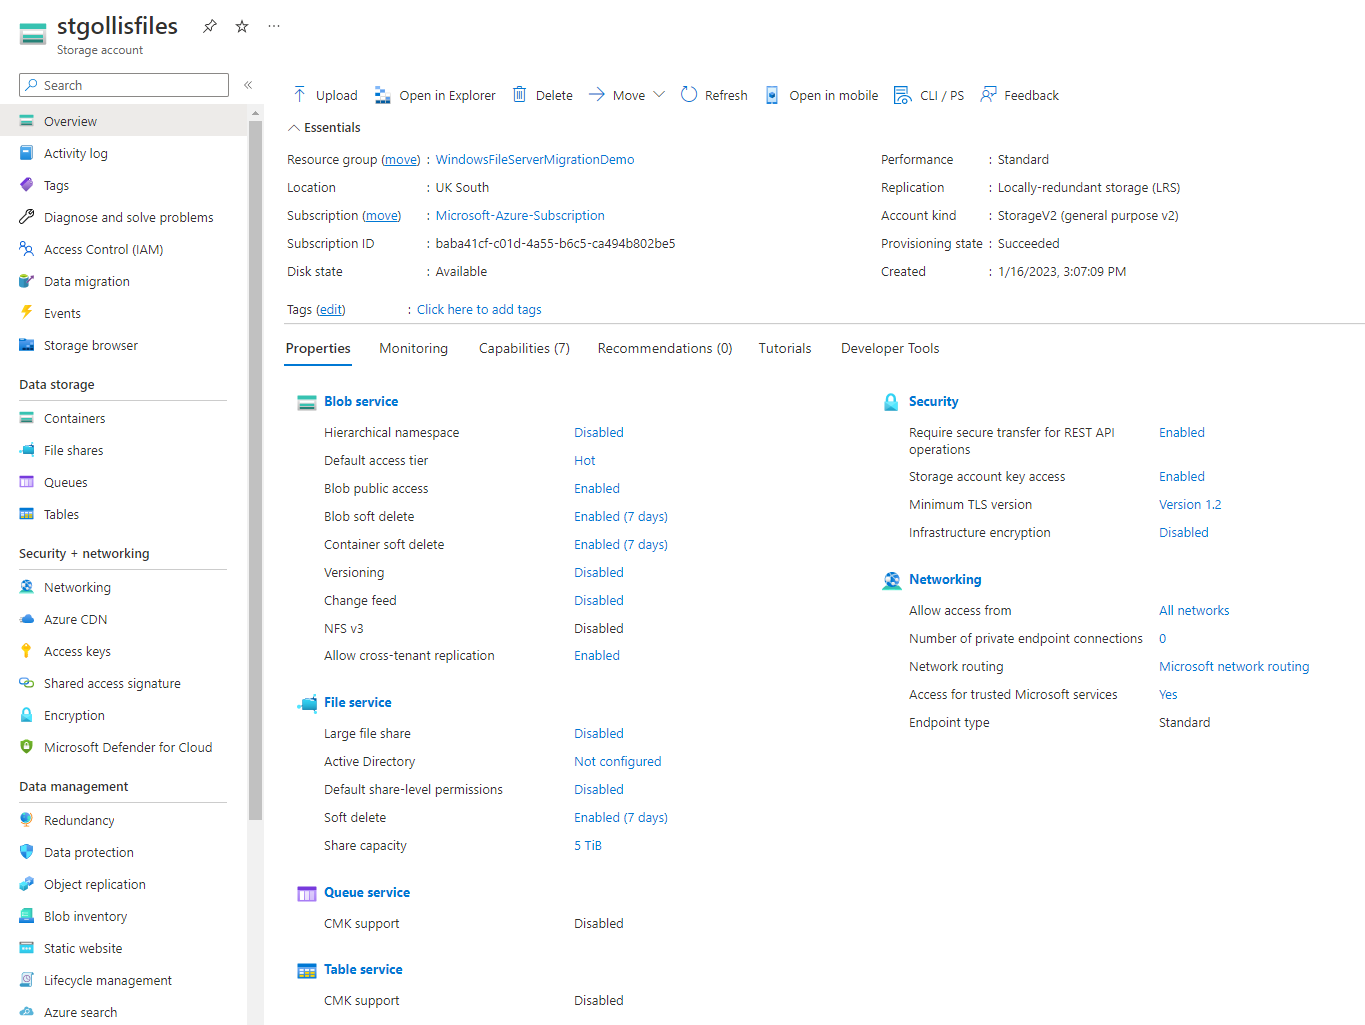The image size is (1365, 1025).
Task: Open Diagnose and solve problems
Action: (129, 217)
